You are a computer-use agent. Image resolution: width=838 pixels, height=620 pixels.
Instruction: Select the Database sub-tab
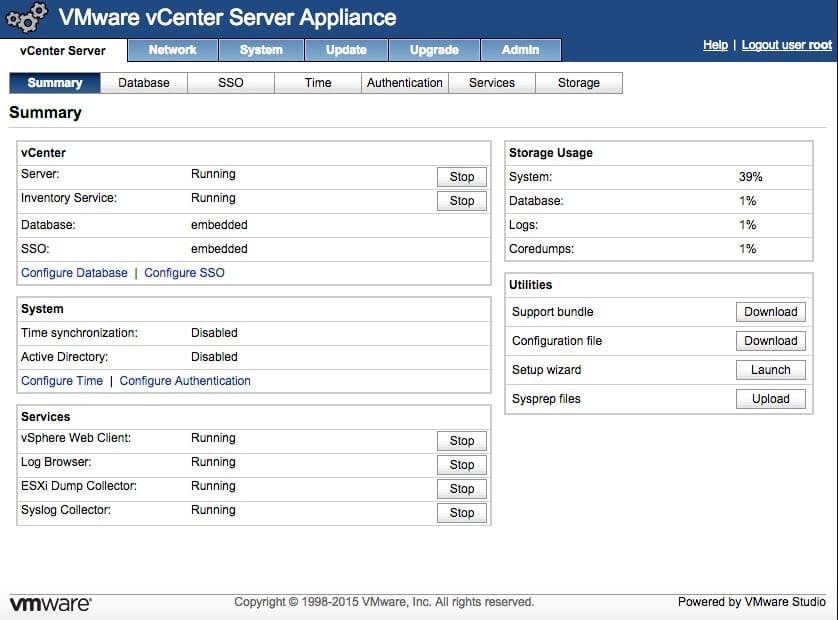point(144,83)
